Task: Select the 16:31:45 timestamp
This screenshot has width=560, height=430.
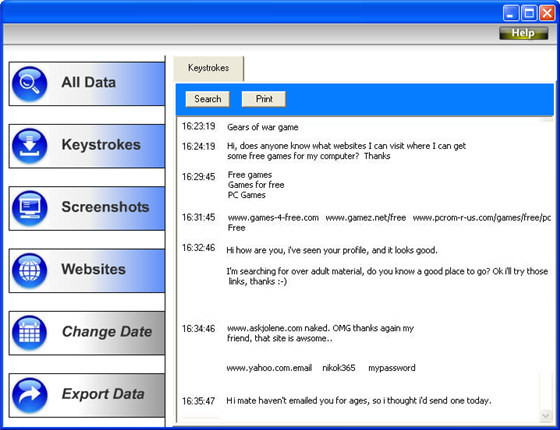Action: coord(199,217)
